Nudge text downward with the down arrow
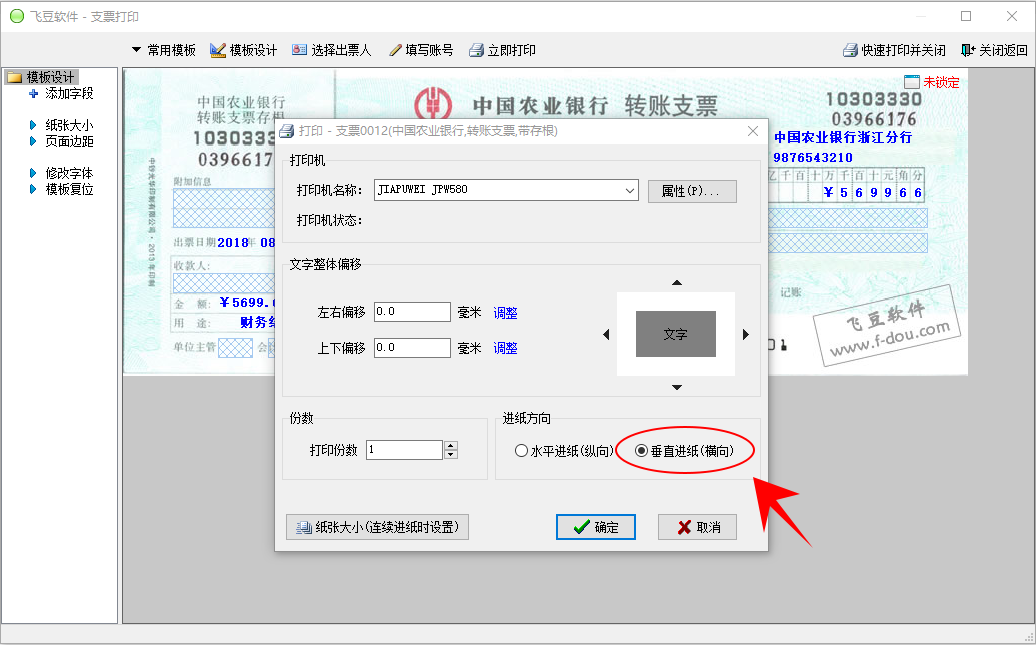The image size is (1036, 645). 677,387
